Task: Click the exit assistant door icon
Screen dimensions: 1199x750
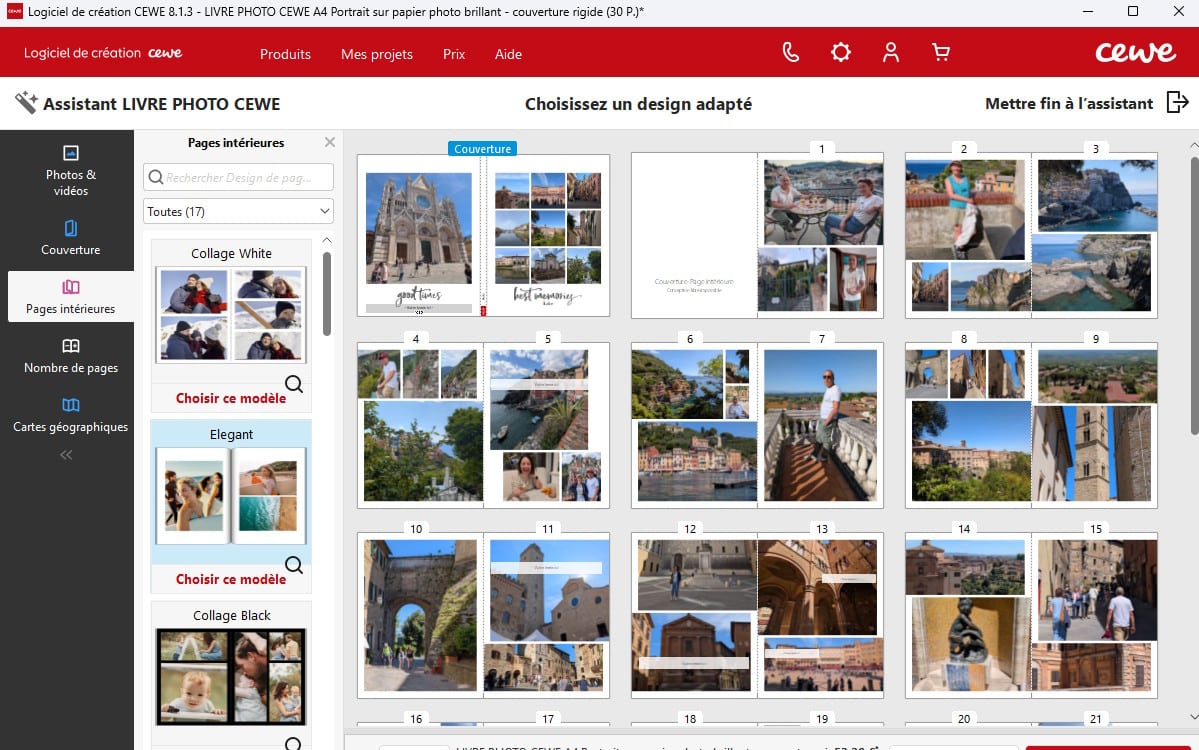Action: [1177, 102]
